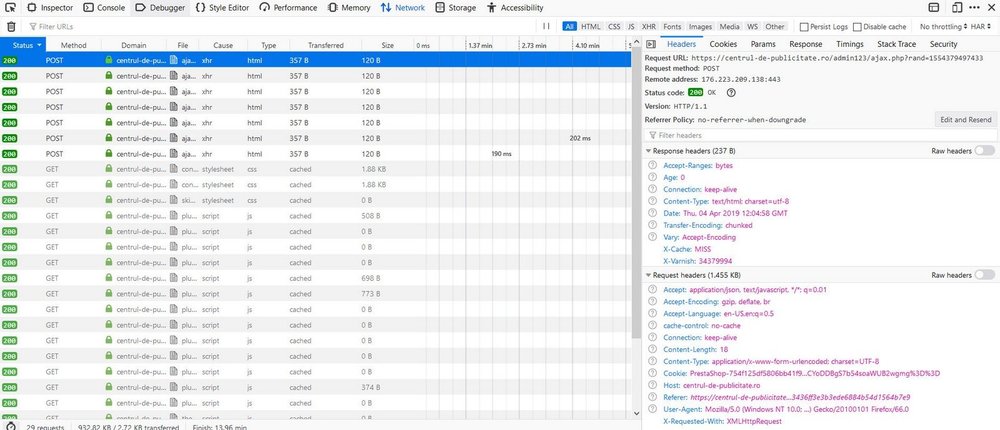Sort by Method column
Screen dimensions: 1000x430
pos(73,45)
